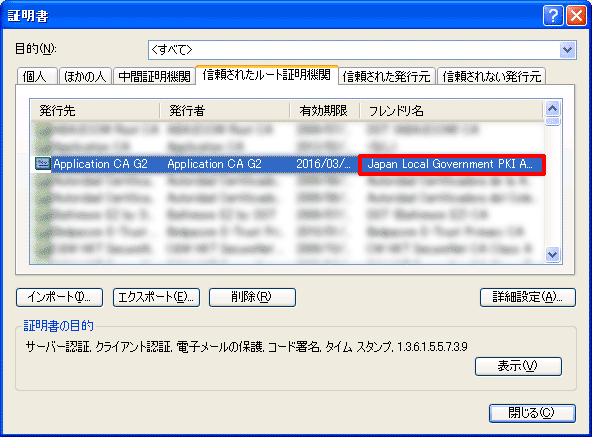Close the certificate dialog with the X

(x=577, y=16)
